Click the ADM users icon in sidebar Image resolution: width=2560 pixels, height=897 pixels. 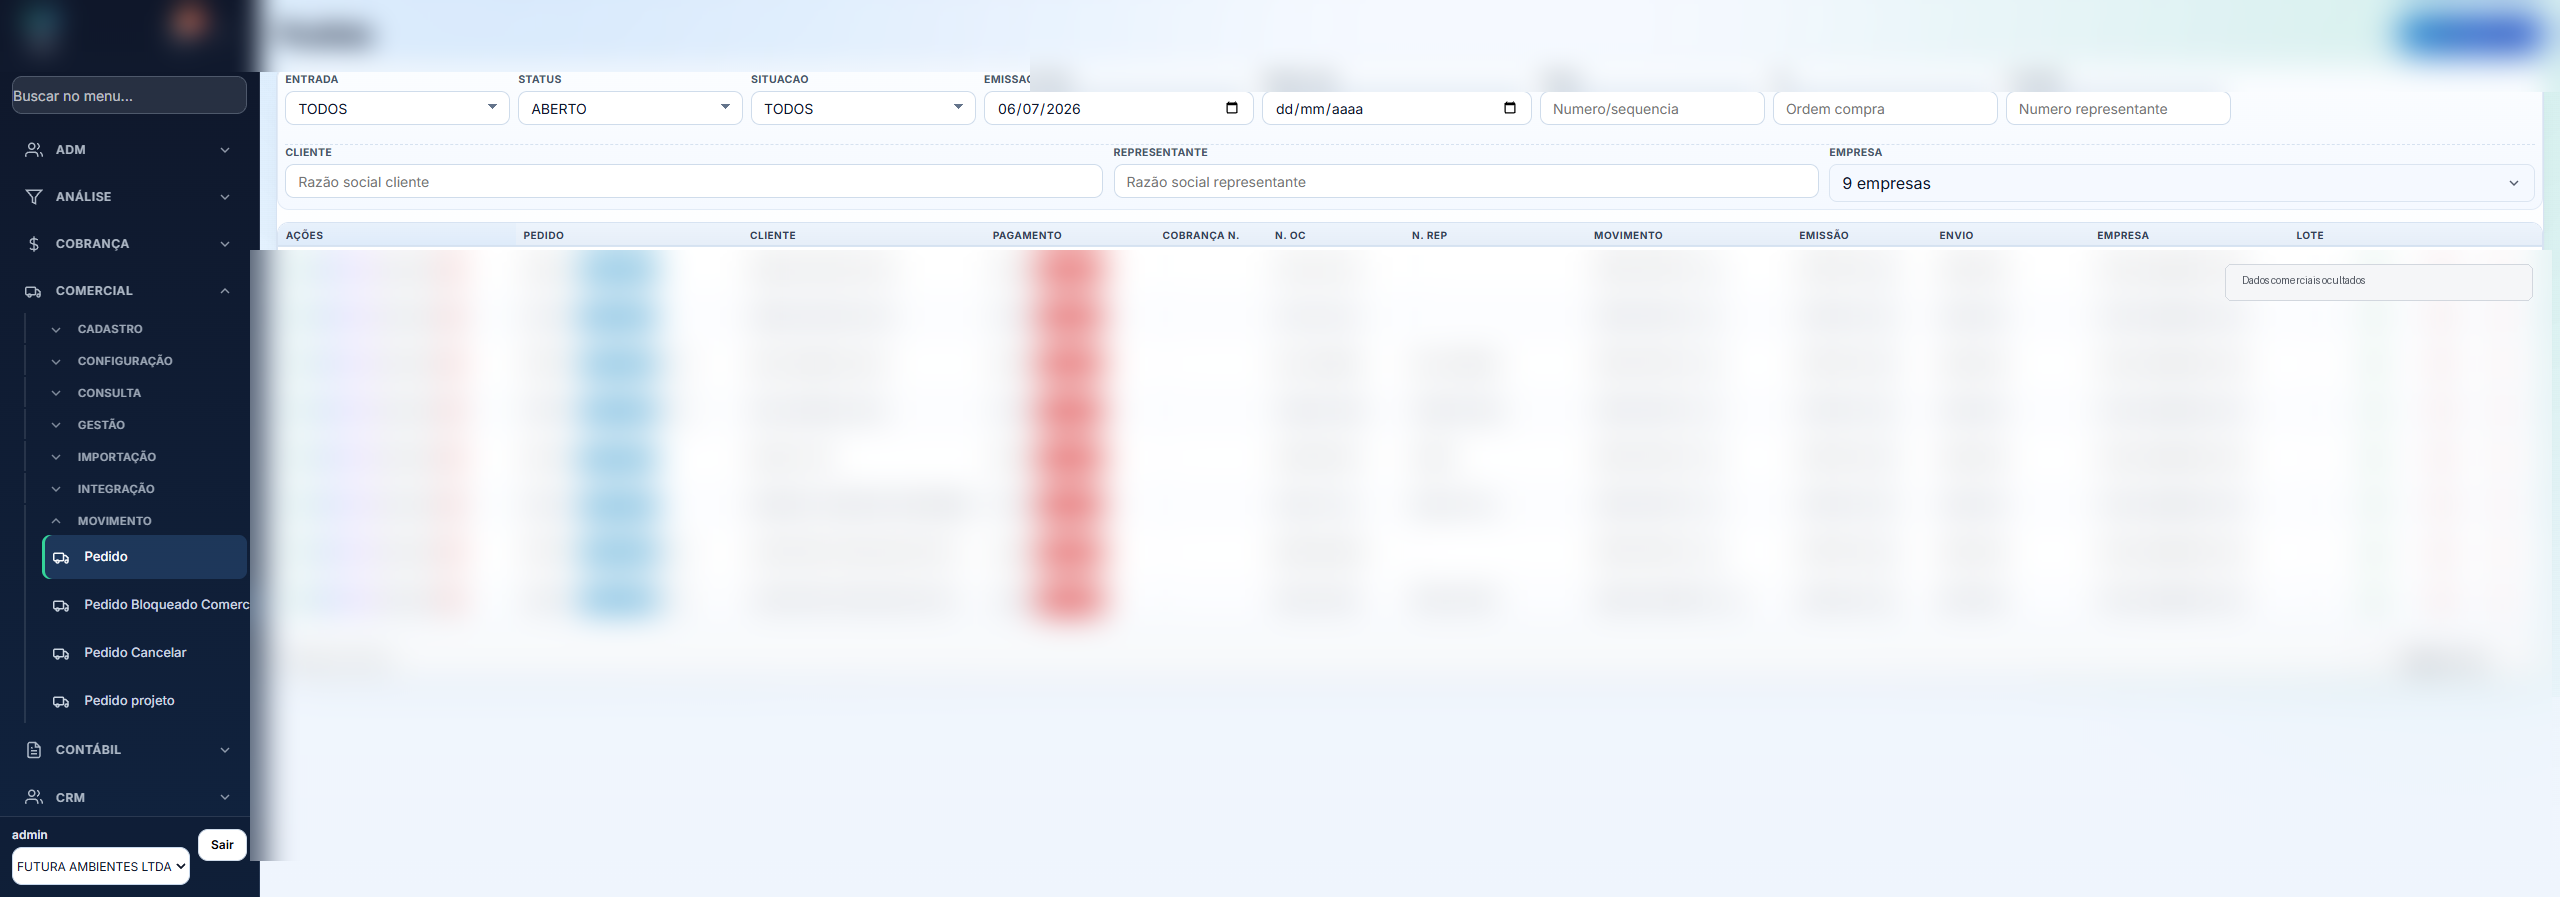click(34, 150)
